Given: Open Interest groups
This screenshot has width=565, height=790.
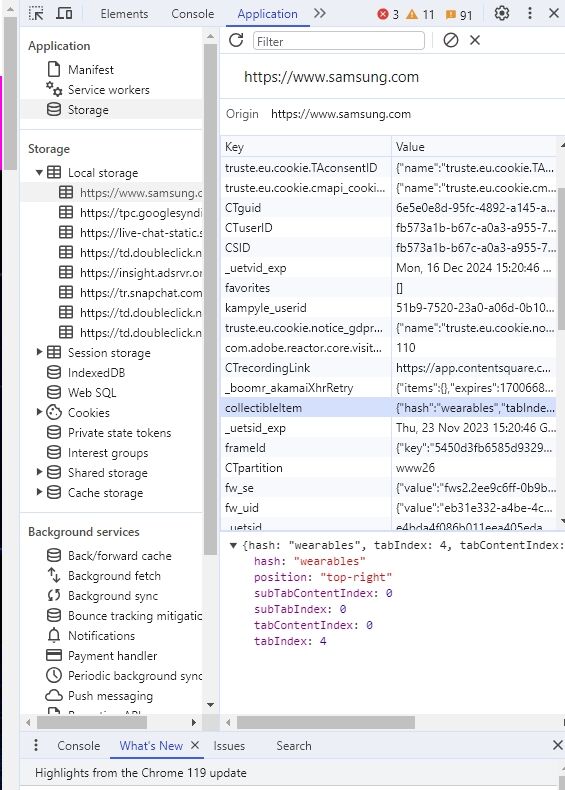Looking at the screenshot, I should click(x=108, y=453).
